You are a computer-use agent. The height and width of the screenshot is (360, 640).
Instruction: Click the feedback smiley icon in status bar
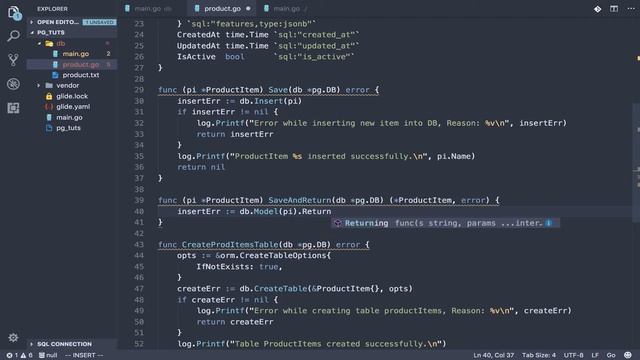(x=628, y=355)
